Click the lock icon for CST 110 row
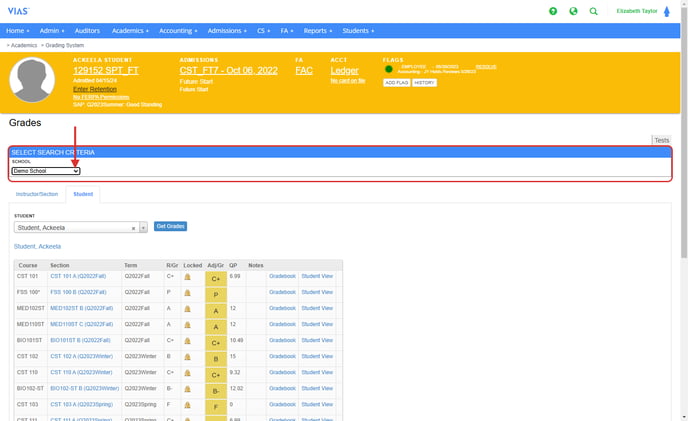Viewport: 688px width, 421px height. tap(187, 373)
